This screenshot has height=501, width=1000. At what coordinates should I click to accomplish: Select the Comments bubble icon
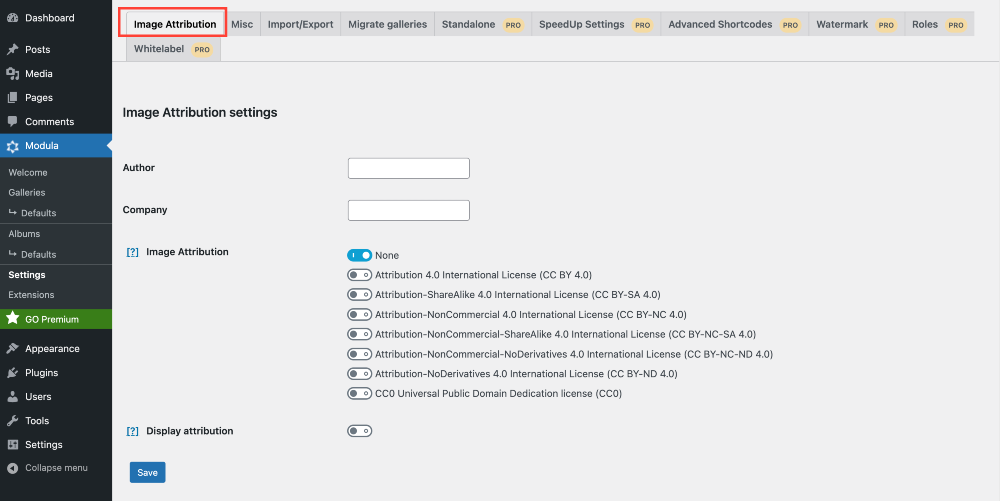pos(12,122)
